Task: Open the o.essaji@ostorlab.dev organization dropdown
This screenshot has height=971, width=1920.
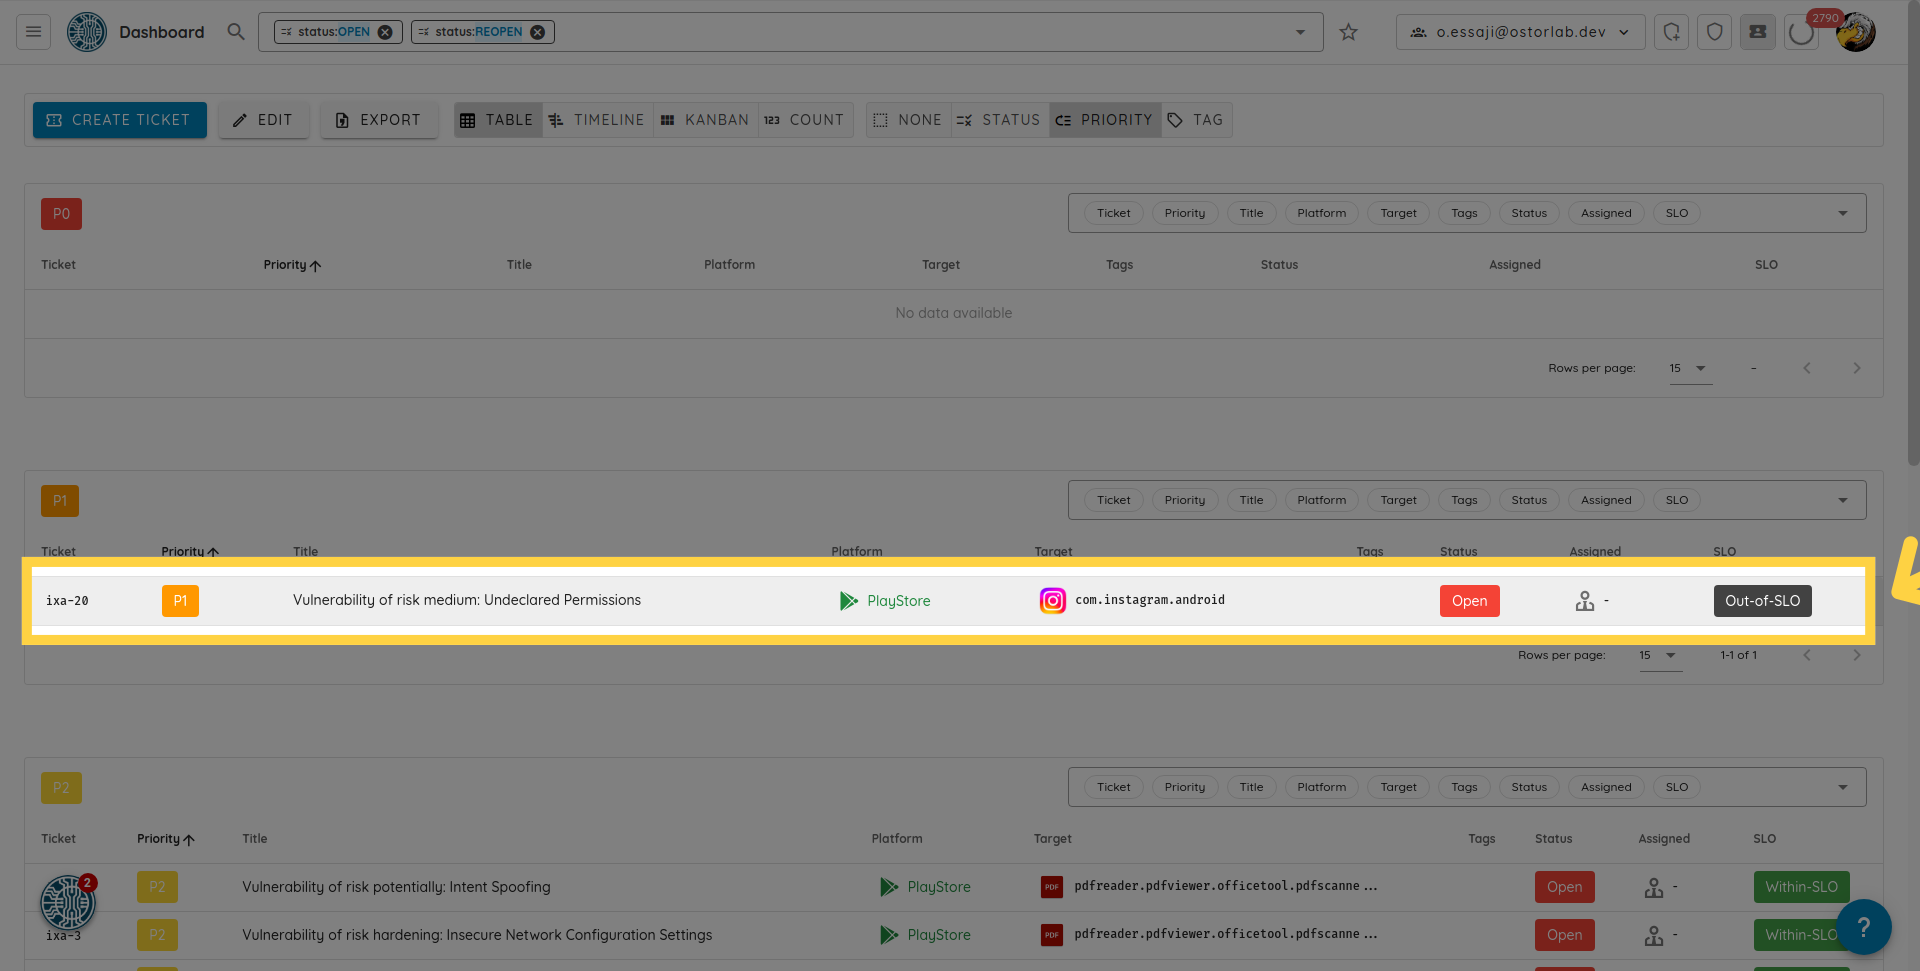Action: pyautogui.click(x=1520, y=32)
